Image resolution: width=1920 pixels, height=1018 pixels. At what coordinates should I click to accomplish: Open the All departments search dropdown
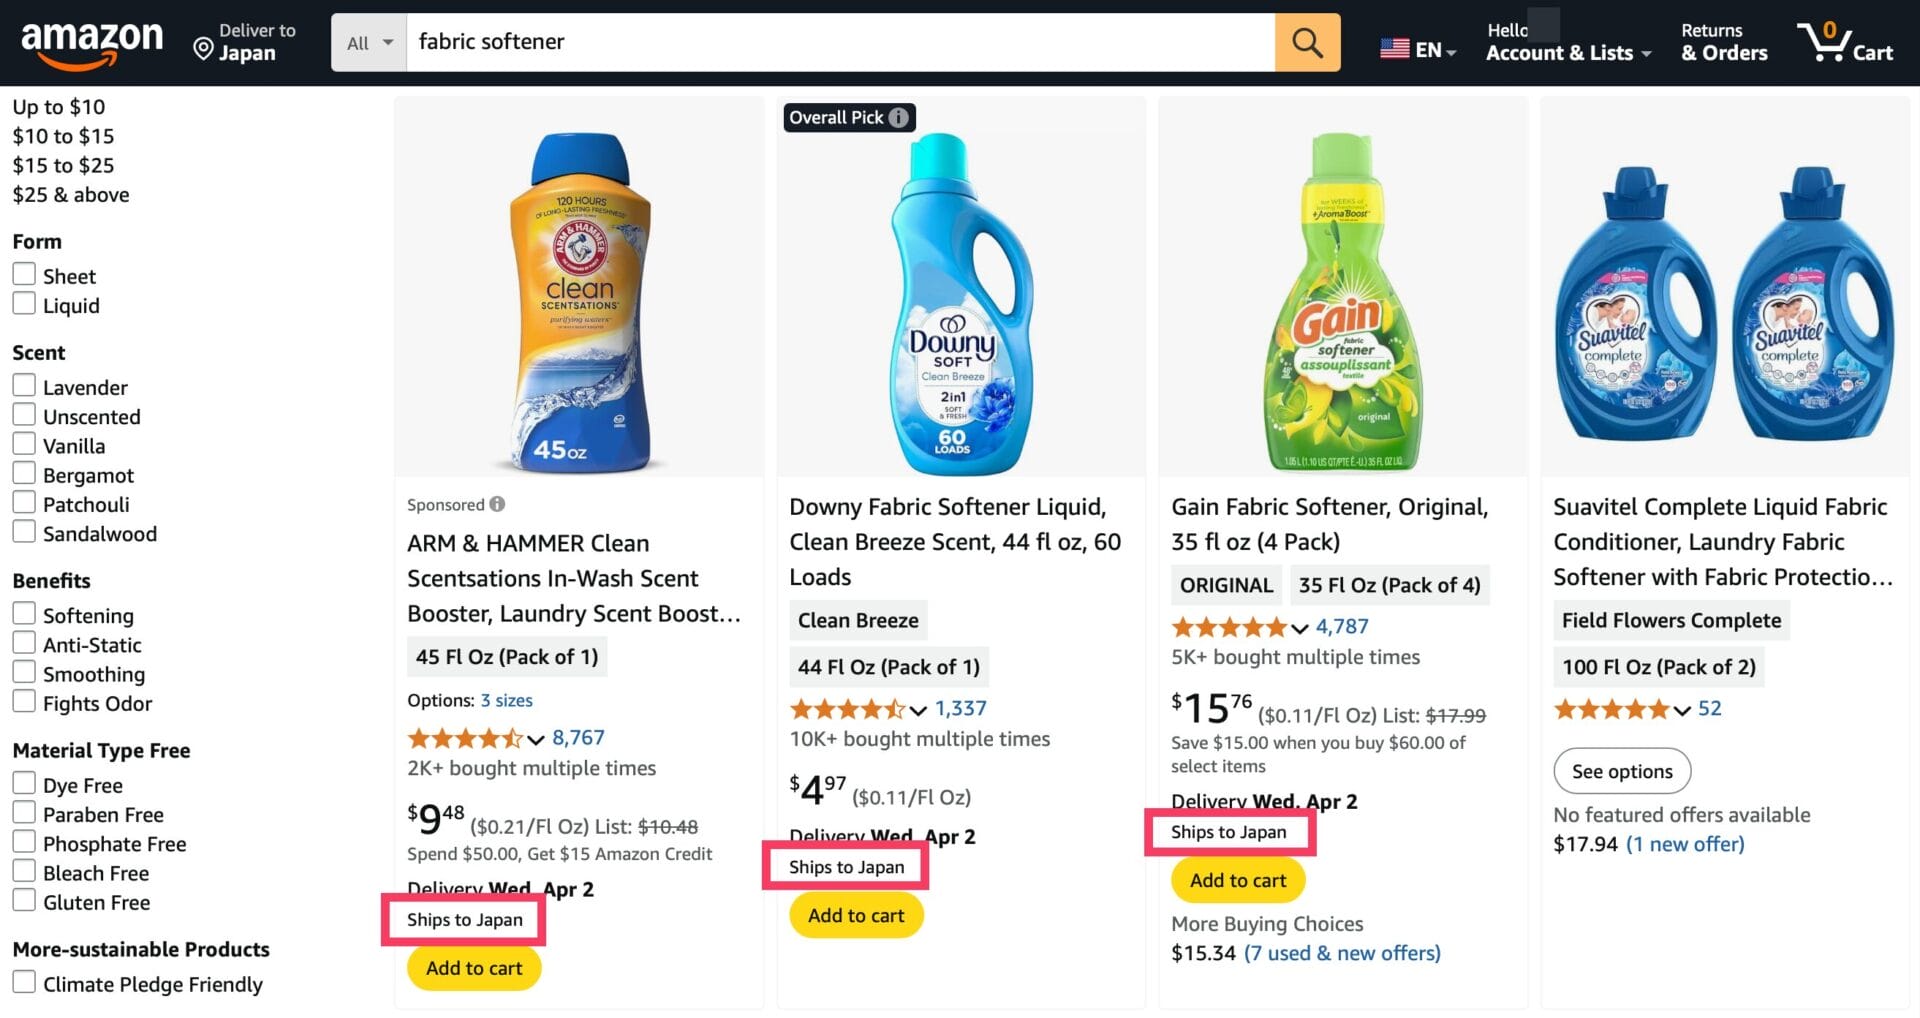(369, 43)
